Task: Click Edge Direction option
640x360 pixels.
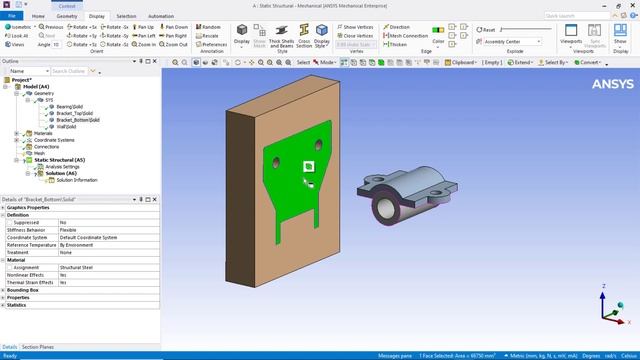Action: (396, 27)
